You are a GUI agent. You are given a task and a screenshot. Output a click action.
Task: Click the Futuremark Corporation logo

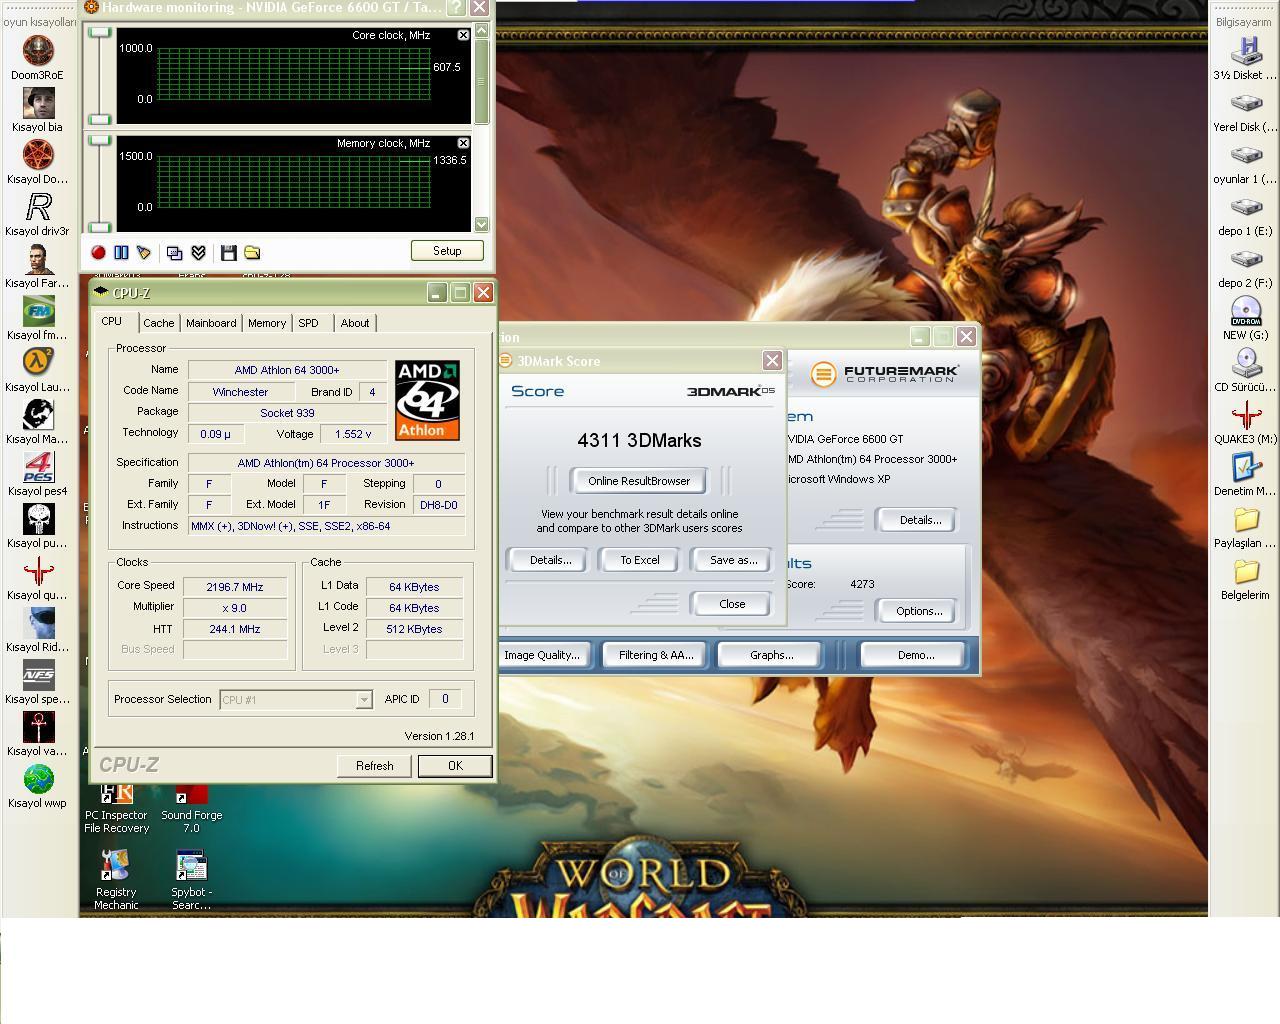pos(885,374)
